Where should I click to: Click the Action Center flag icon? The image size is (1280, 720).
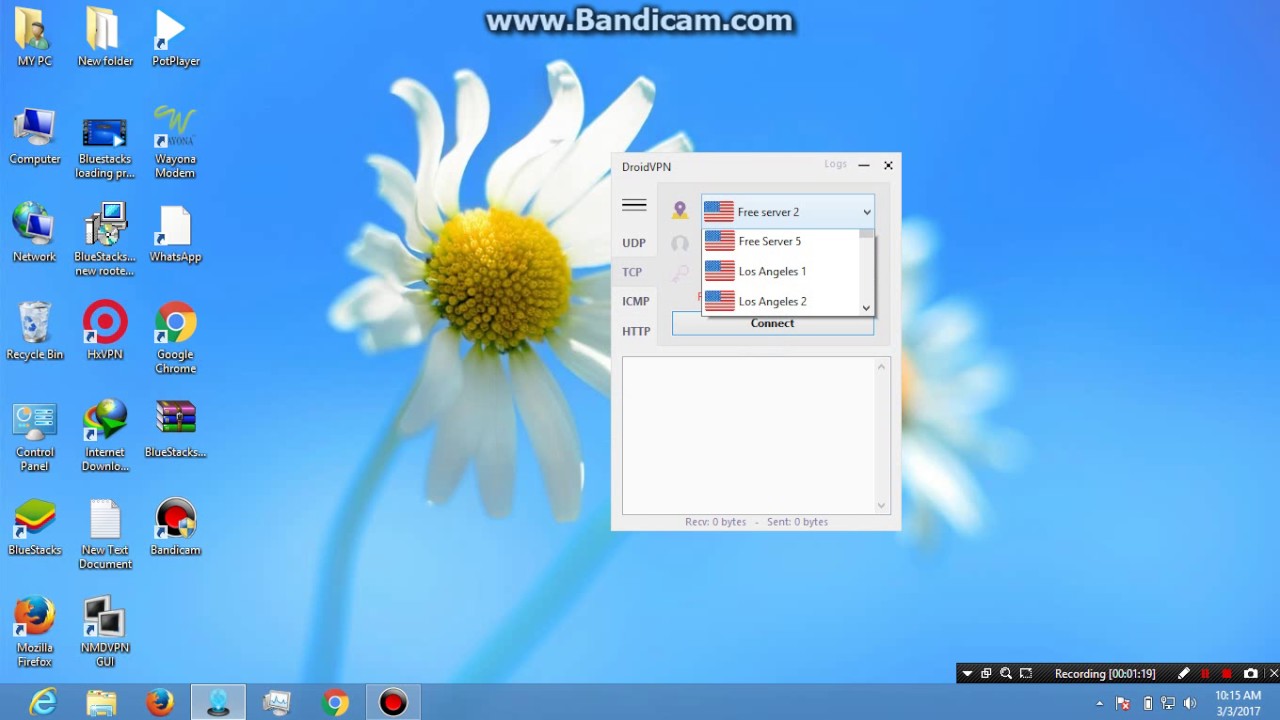(1123, 703)
